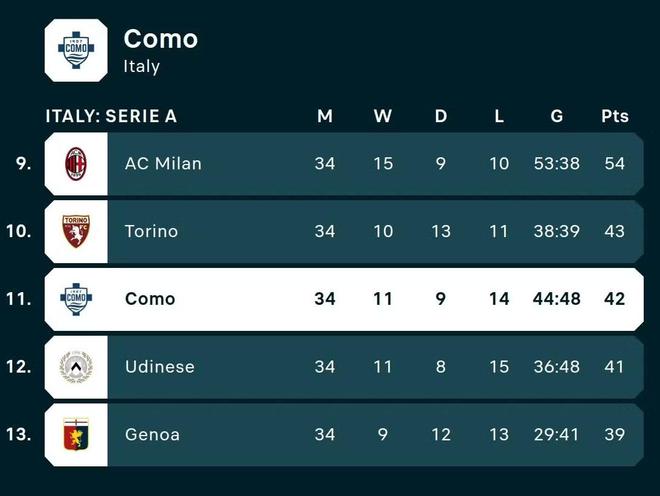Click the Torino team logo

pos(76,231)
